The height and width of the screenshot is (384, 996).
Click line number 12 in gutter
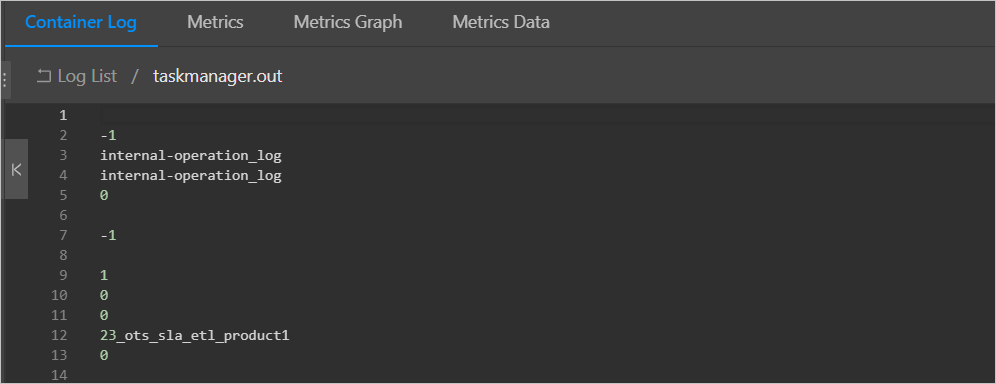[59, 336]
